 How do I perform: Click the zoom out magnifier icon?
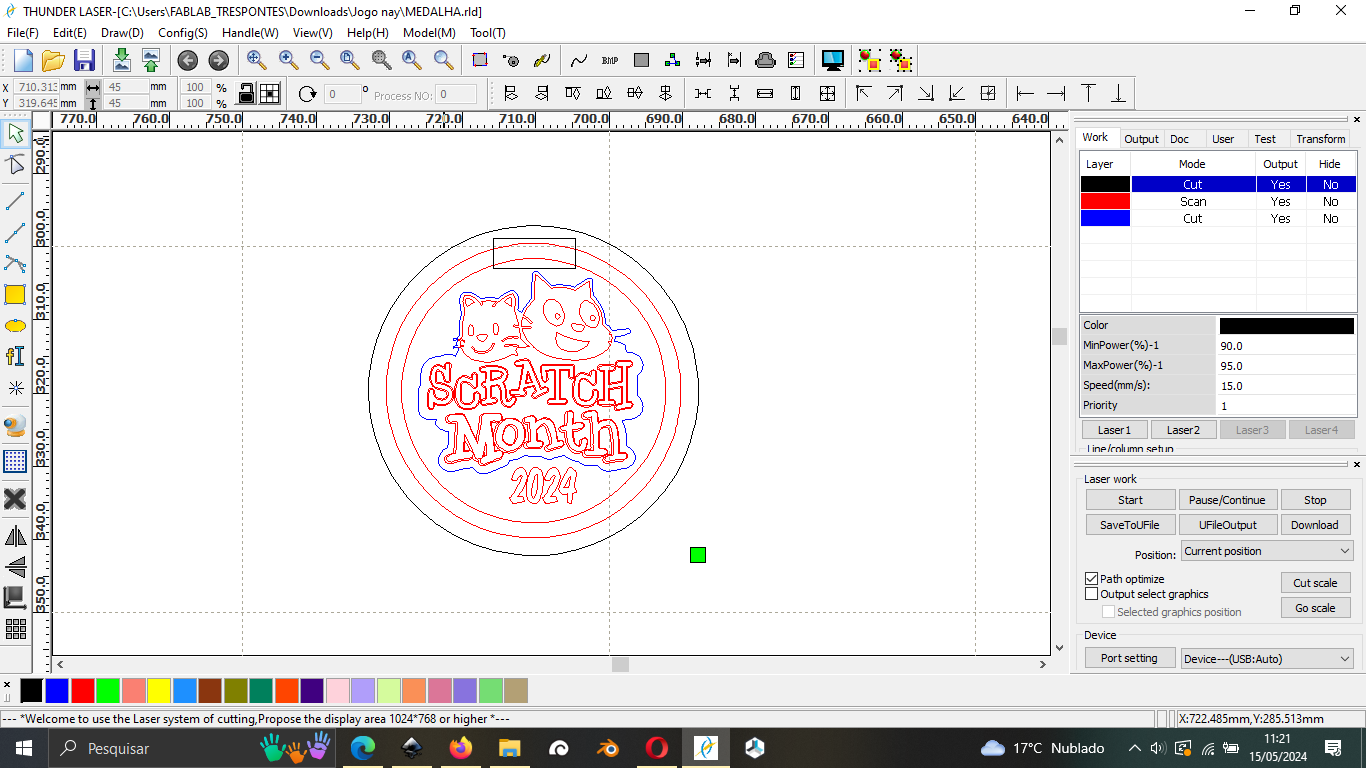click(x=319, y=60)
